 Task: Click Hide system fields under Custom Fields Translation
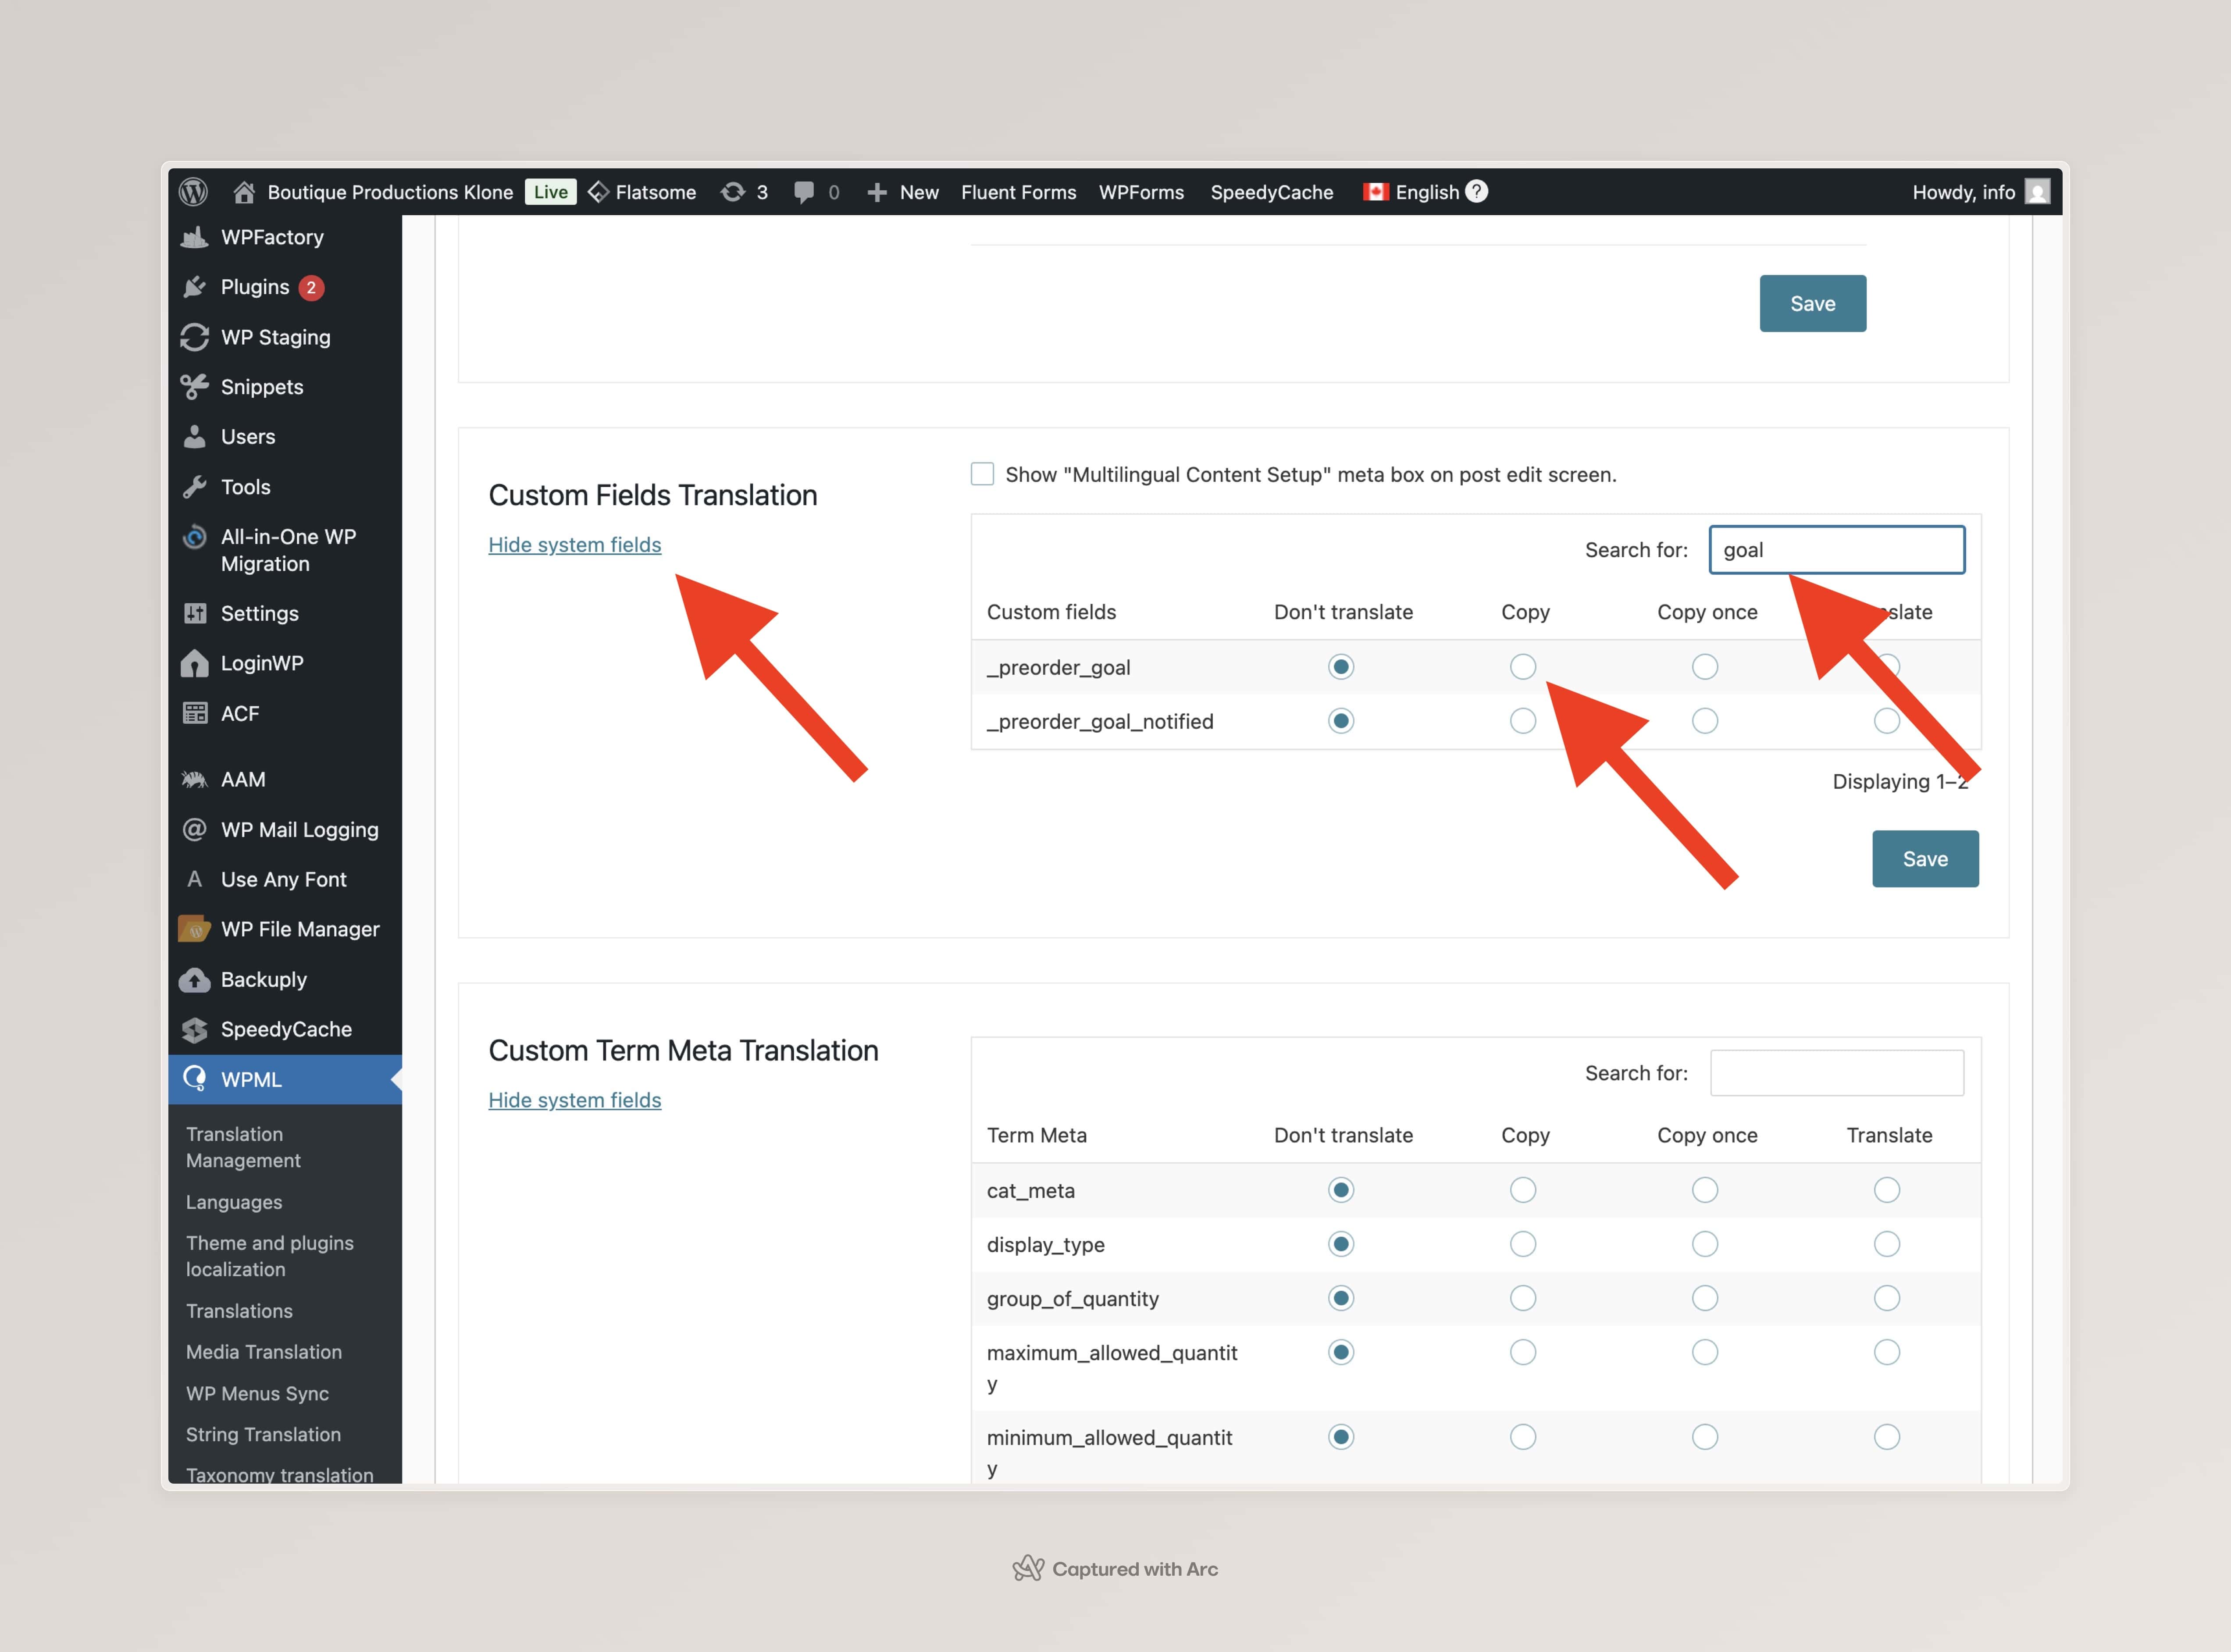point(574,545)
